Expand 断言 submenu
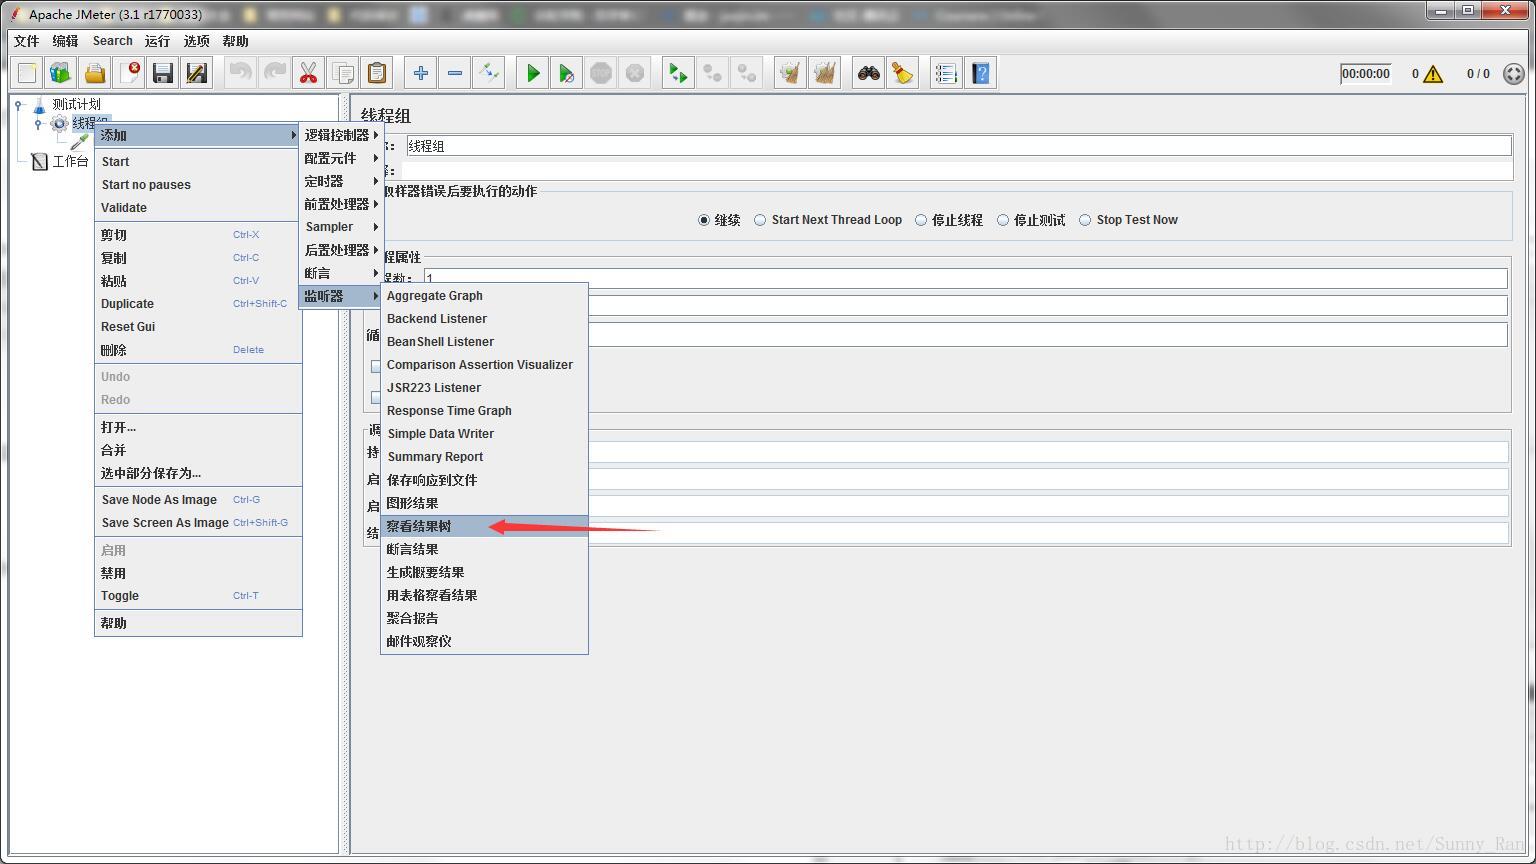The image size is (1536, 864). coord(341,273)
